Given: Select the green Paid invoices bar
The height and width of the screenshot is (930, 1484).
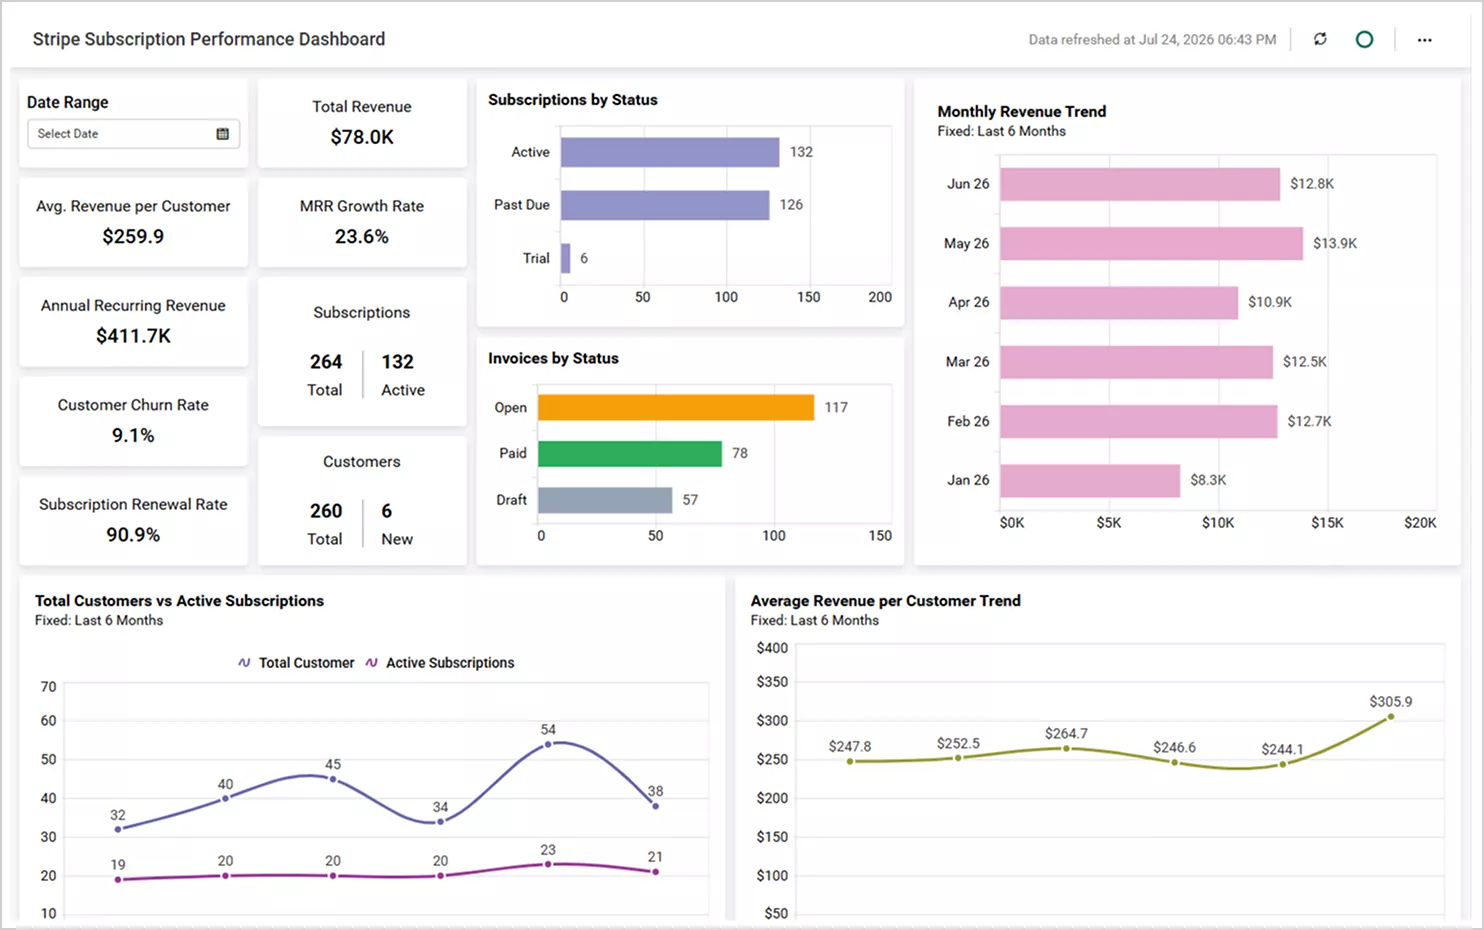Looking at the screenshot, I should (630, 453).
